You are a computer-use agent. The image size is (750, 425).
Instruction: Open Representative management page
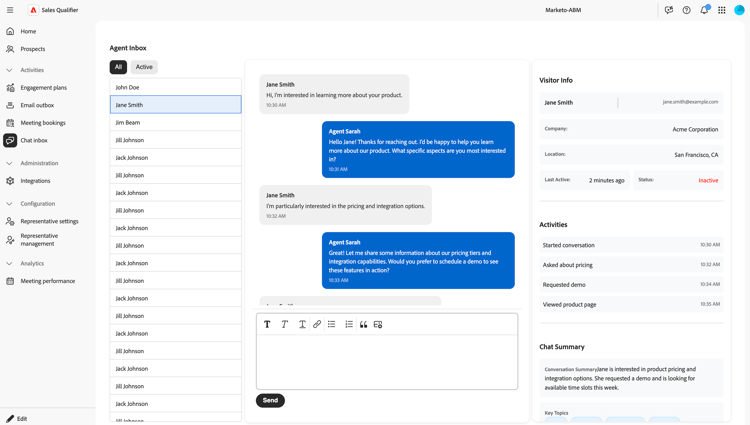pos(39,240)
